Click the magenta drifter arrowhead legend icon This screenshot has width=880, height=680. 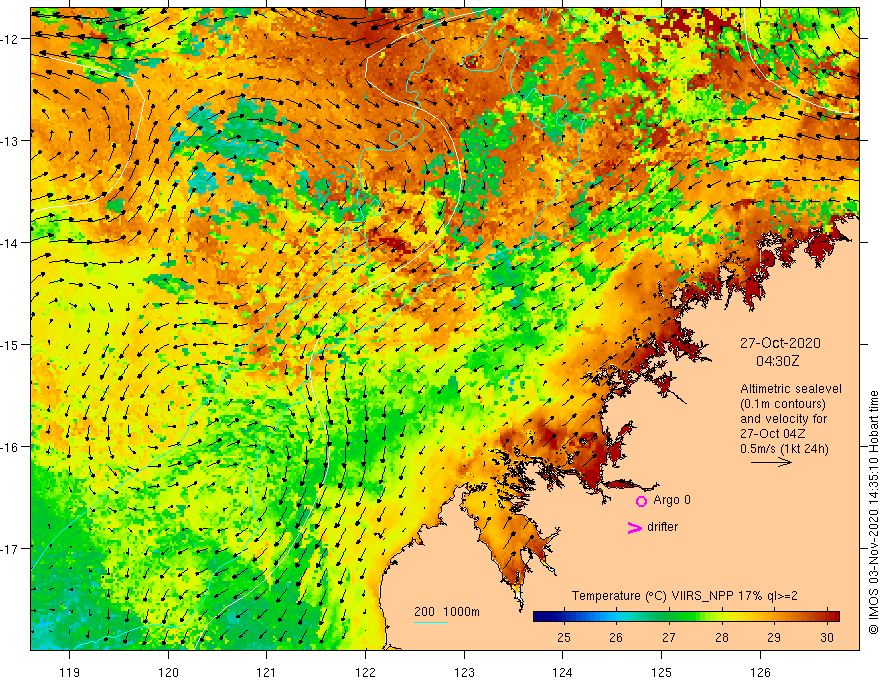point(634,527)
